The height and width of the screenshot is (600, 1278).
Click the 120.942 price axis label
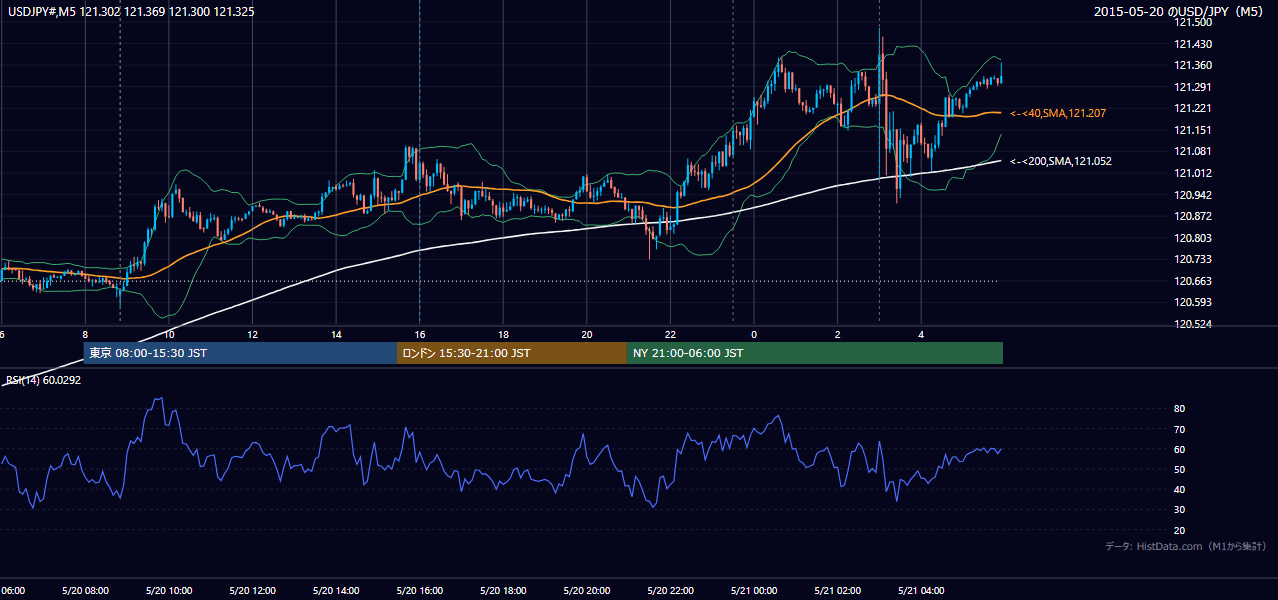click(x=1193, y=195)
